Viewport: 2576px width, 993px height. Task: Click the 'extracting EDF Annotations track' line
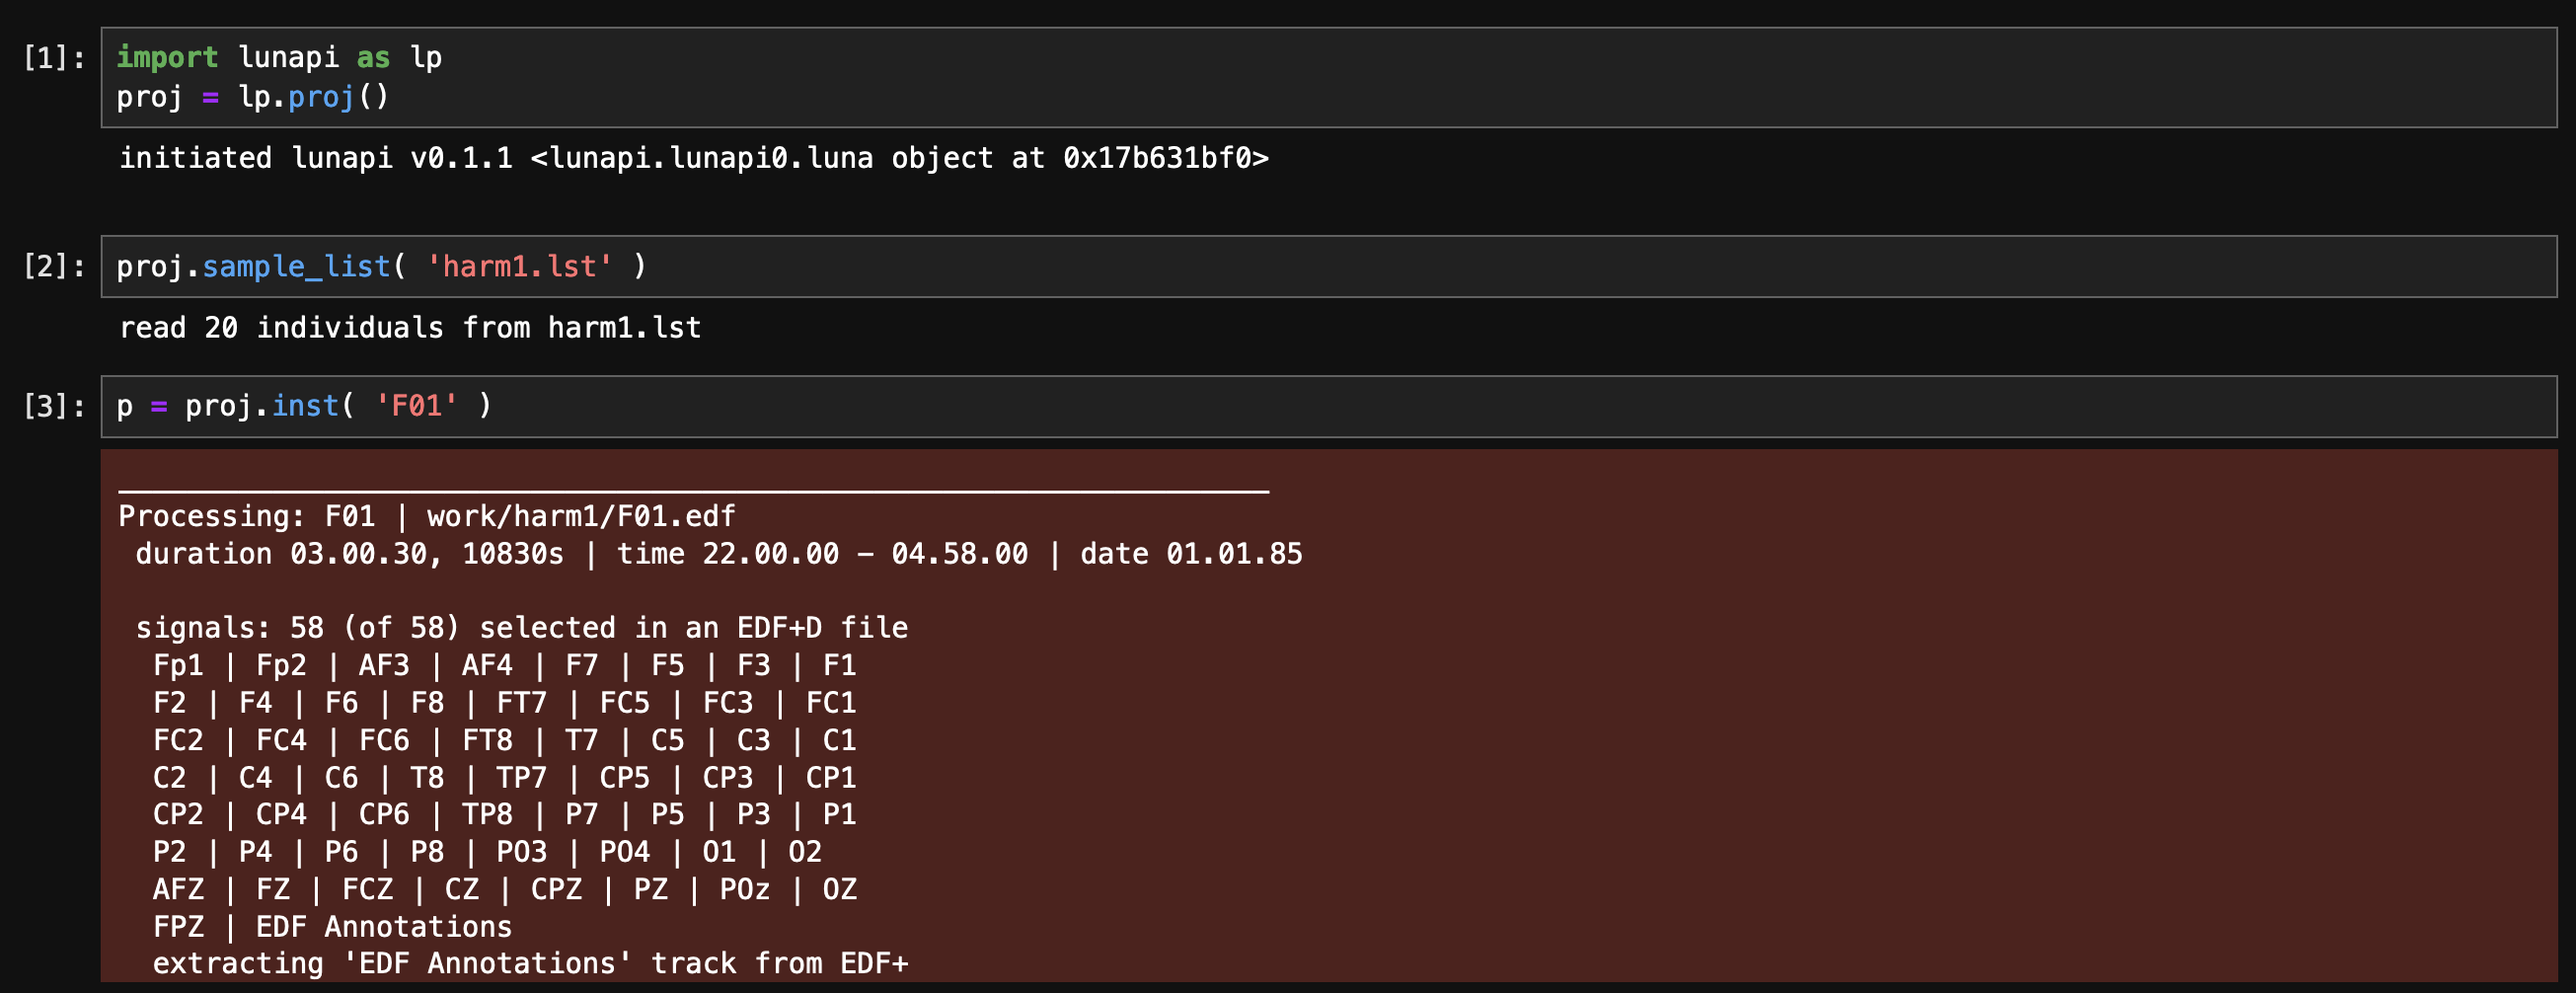click(x=530, y=964)
